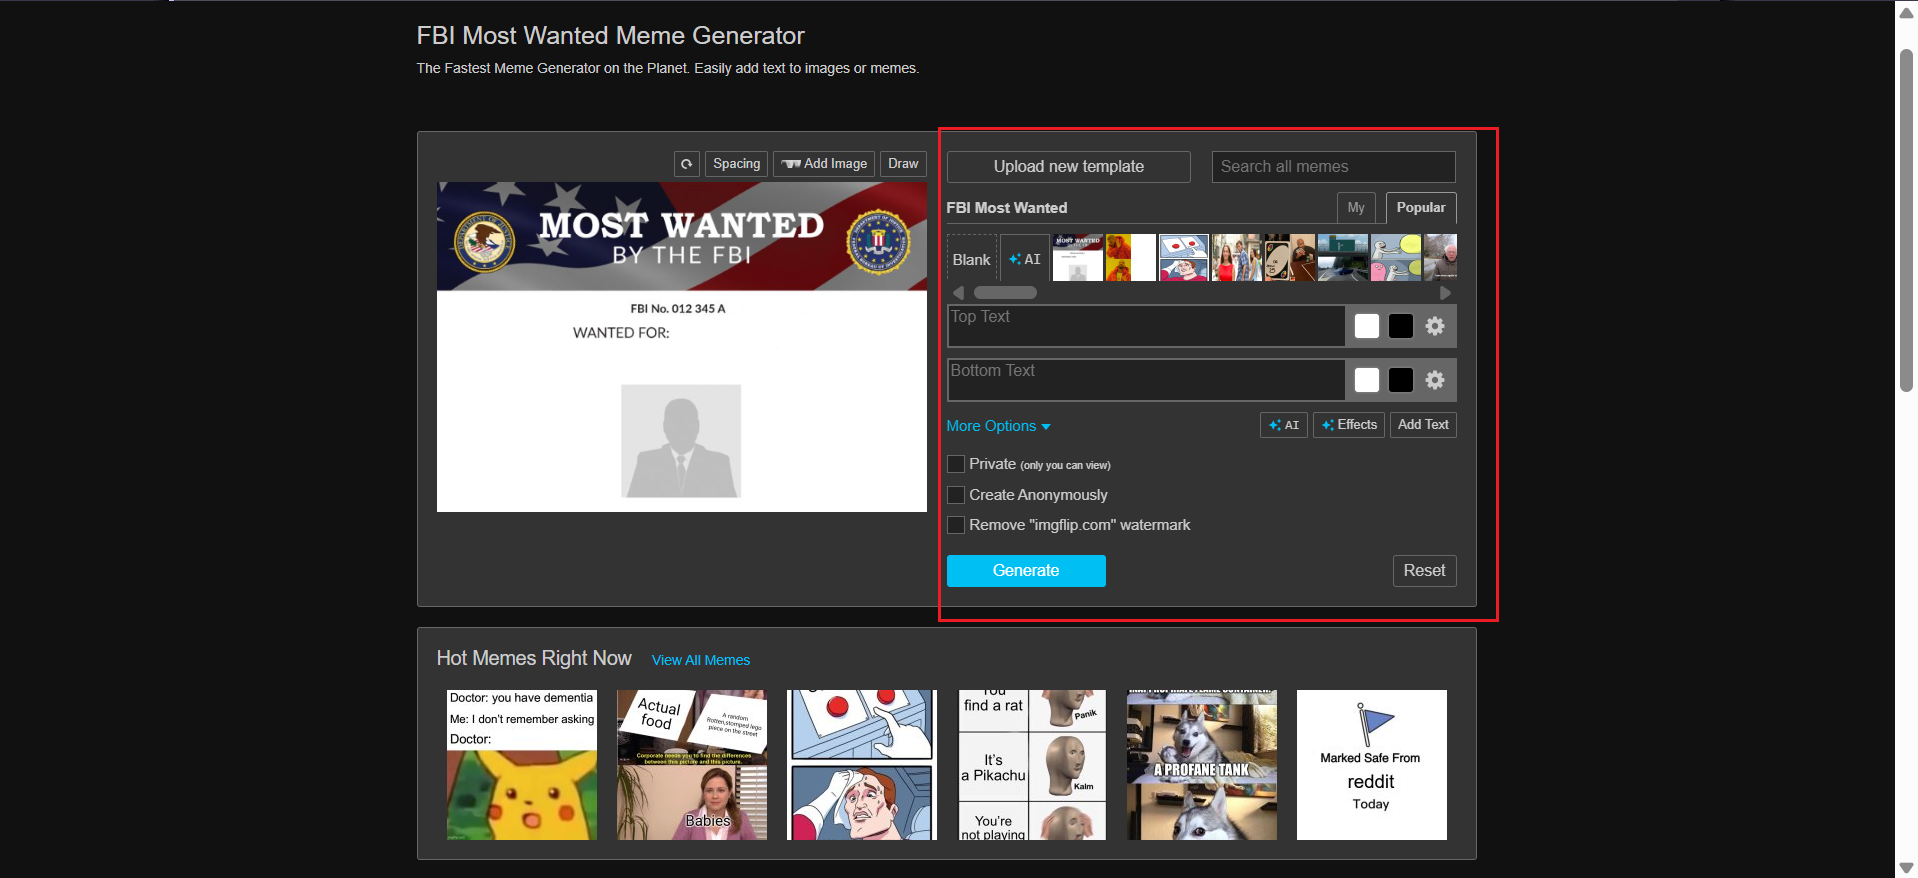
Task: Select the AI template generator tile
Action: click(x=1025, y=259)
